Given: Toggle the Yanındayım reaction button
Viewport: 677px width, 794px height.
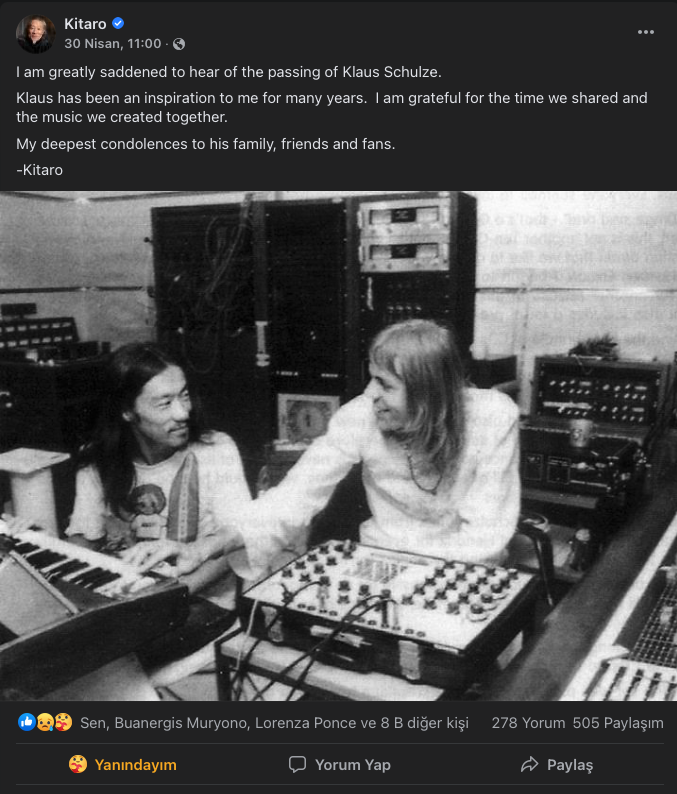Looking at the screenshot, I should click(x=123, y=765).
